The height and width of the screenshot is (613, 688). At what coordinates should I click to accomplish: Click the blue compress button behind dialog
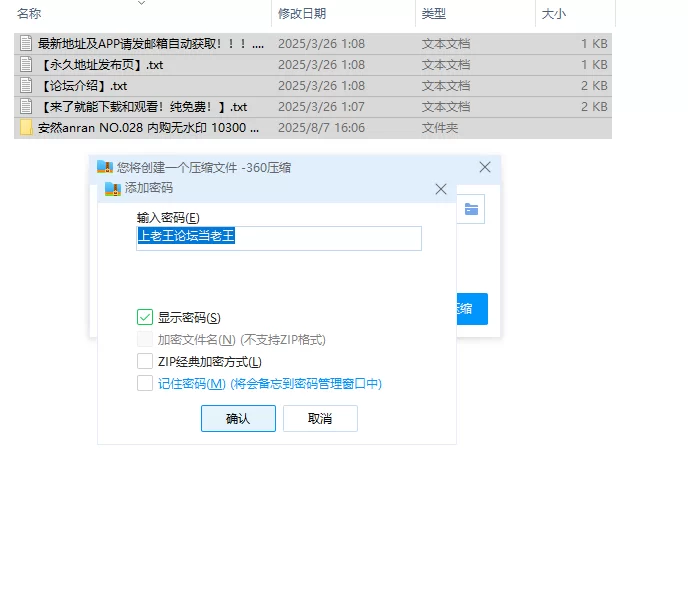click(x=472, y=309)
